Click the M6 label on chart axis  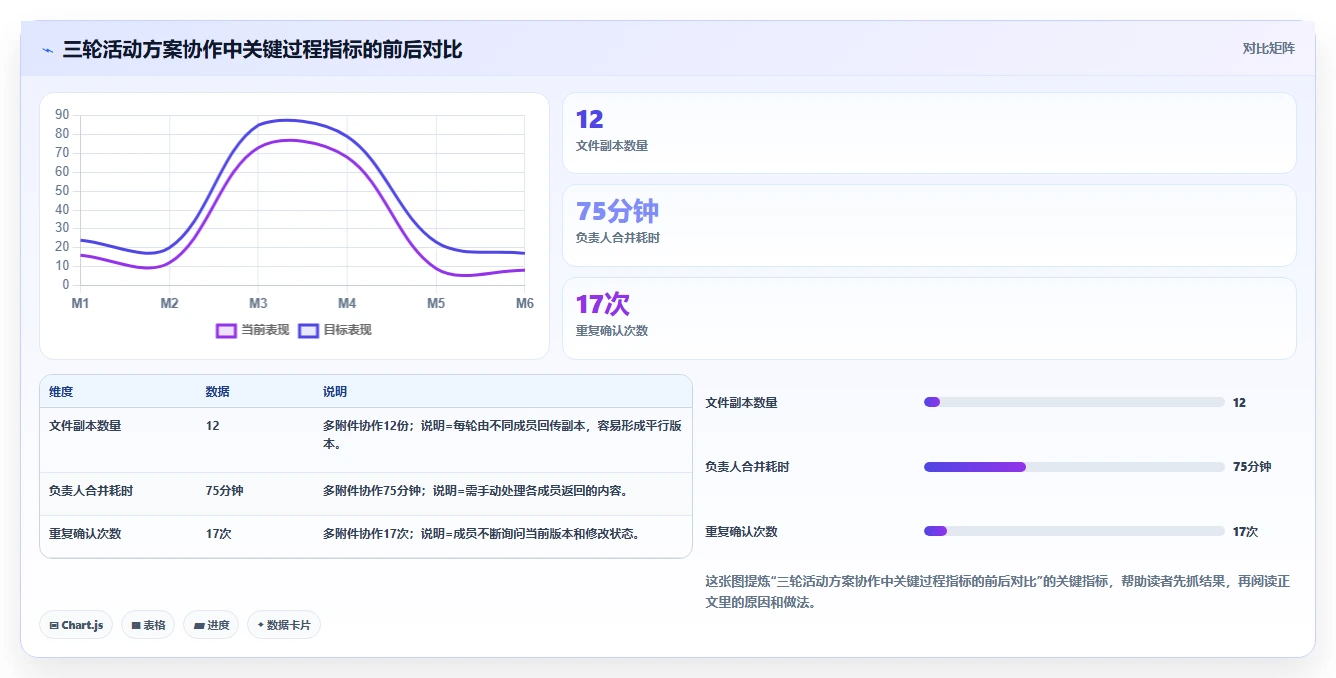tap(524, 303)
